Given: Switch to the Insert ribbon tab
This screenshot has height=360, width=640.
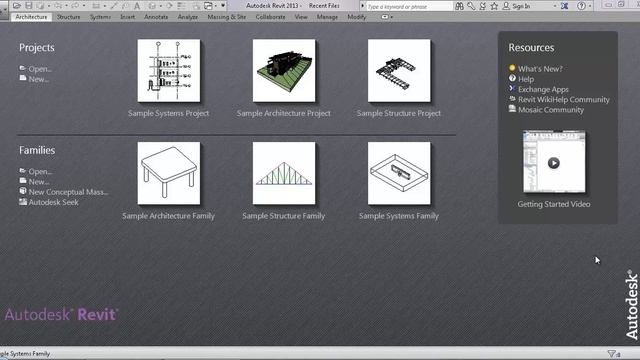Looking at the screenshot, I should pyautogui.click(x=127, y=17).
